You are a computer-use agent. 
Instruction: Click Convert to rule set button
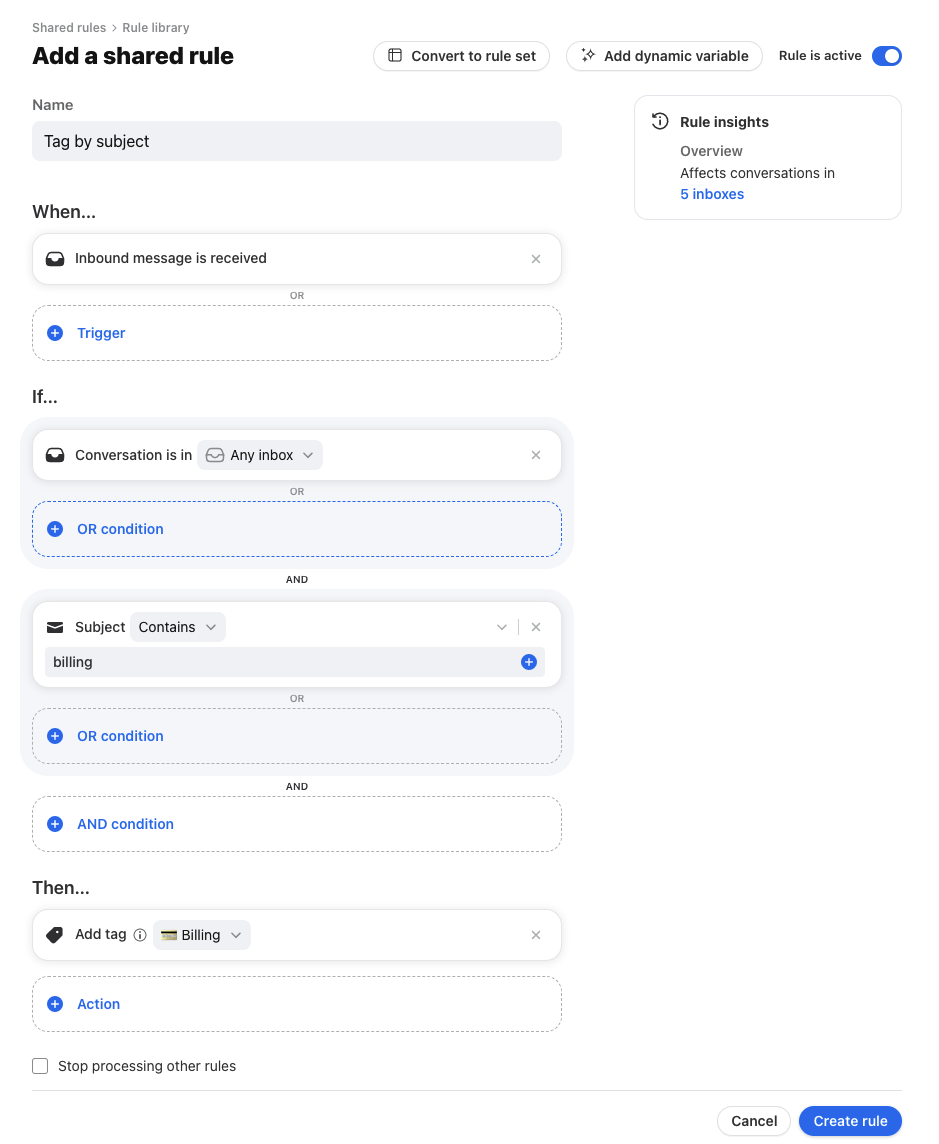(x=462, y=56)
